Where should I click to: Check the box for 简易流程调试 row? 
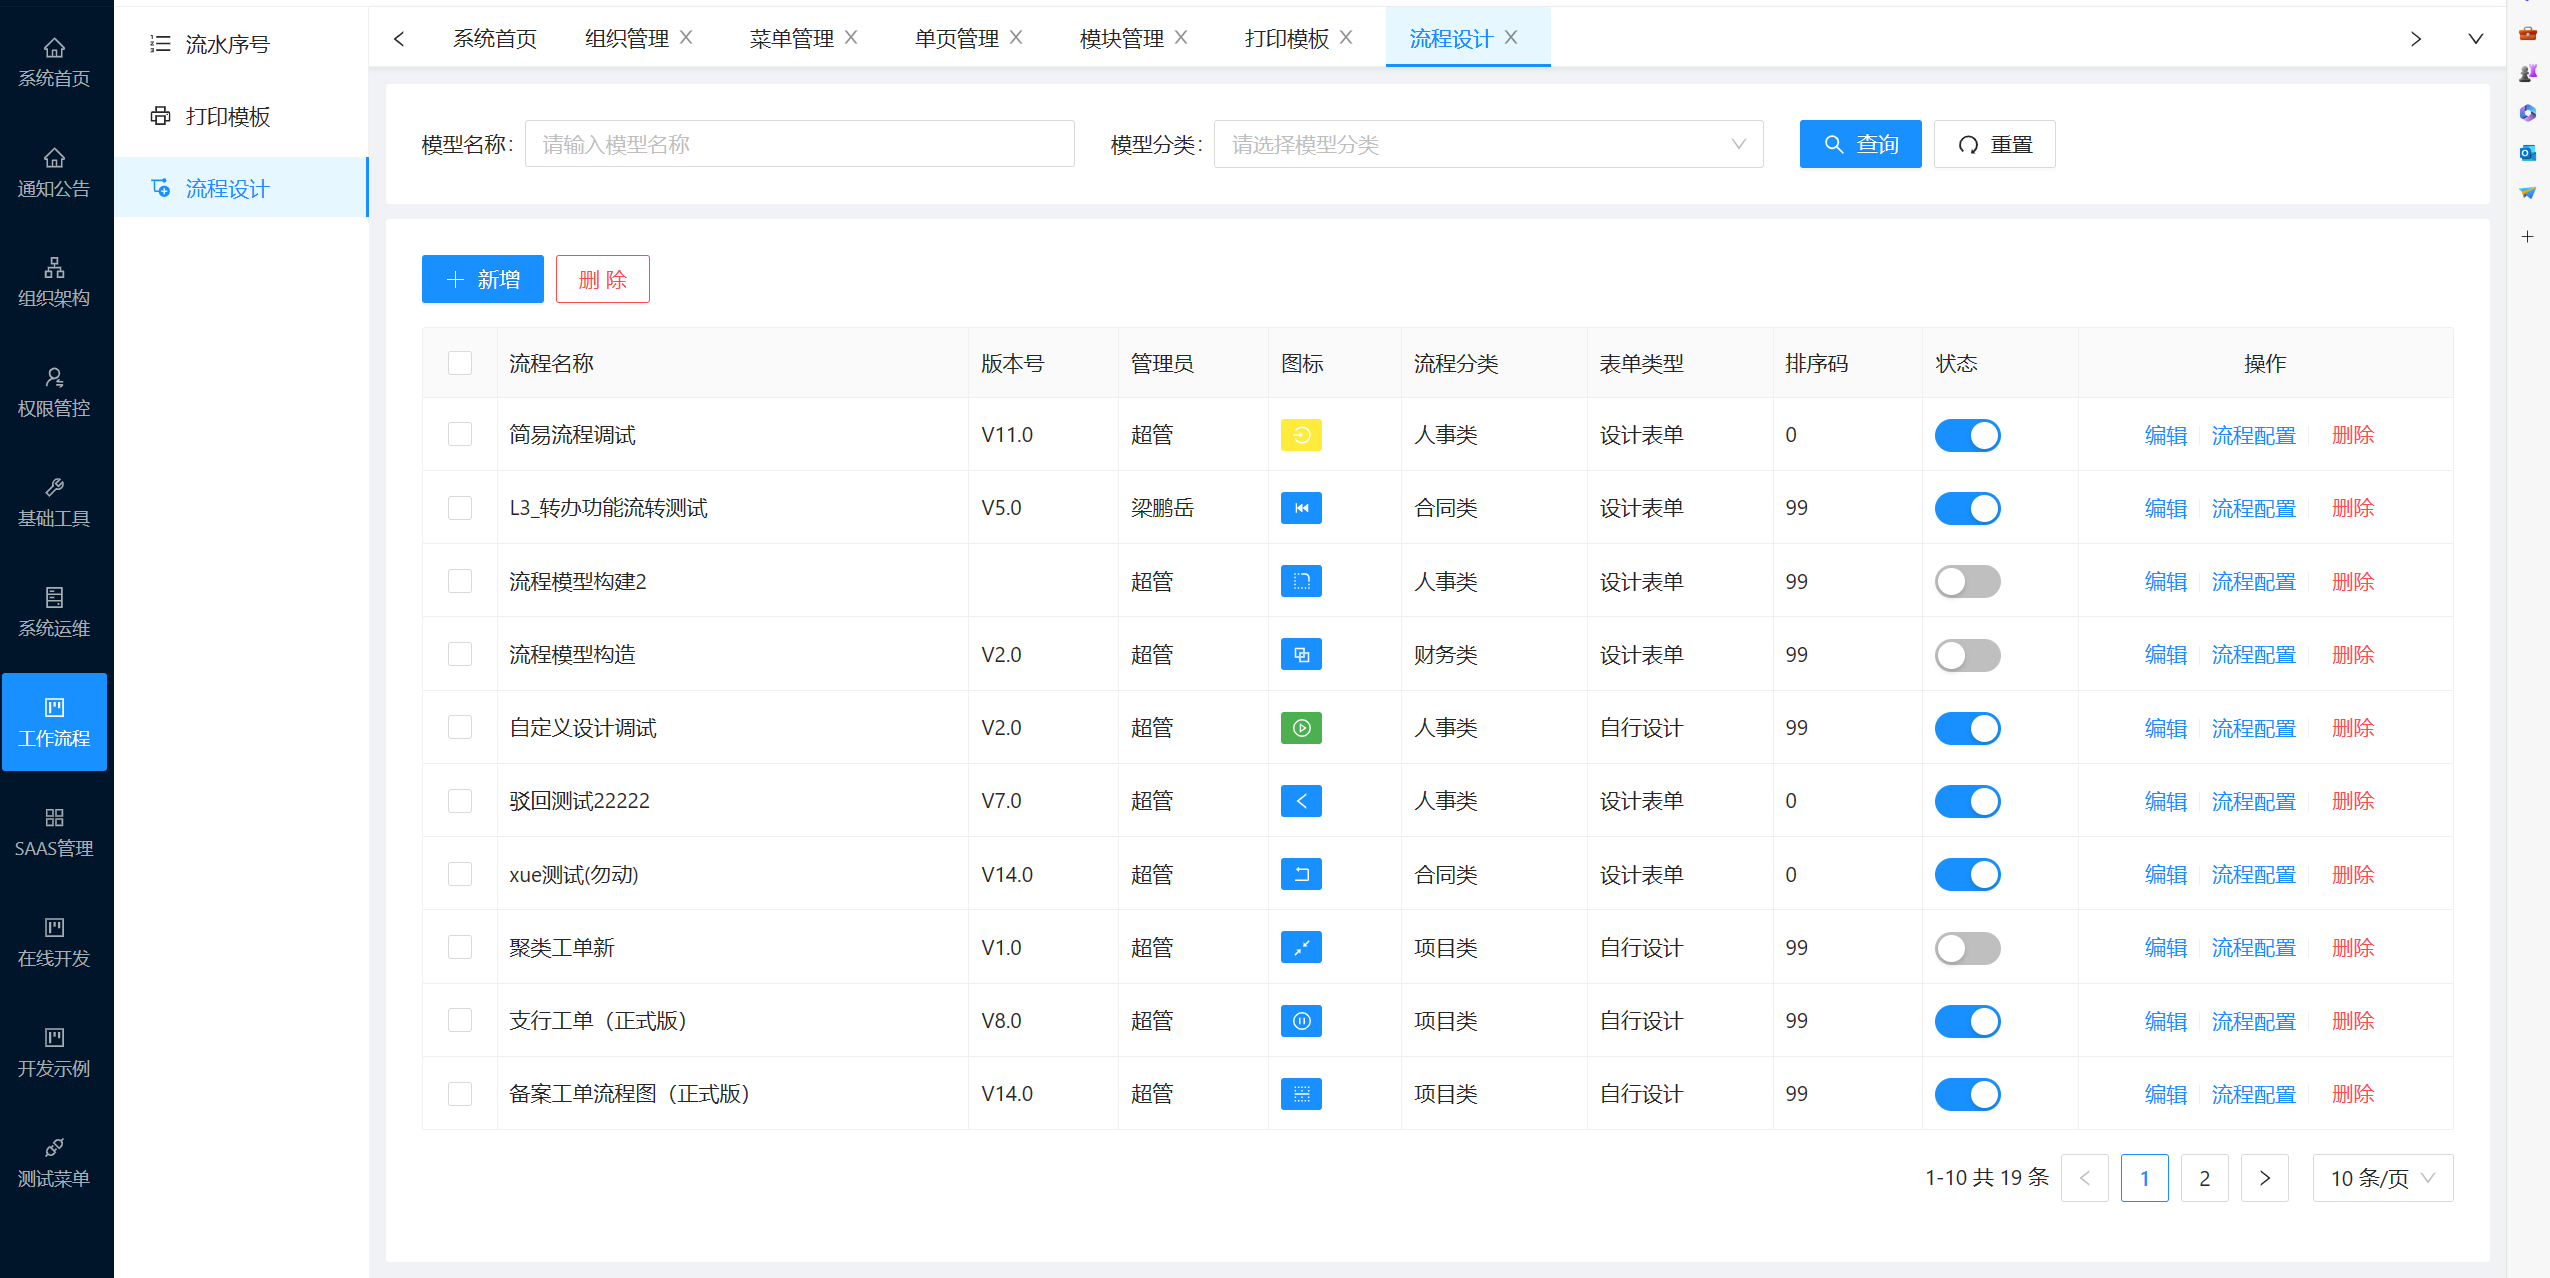(460, 434)
